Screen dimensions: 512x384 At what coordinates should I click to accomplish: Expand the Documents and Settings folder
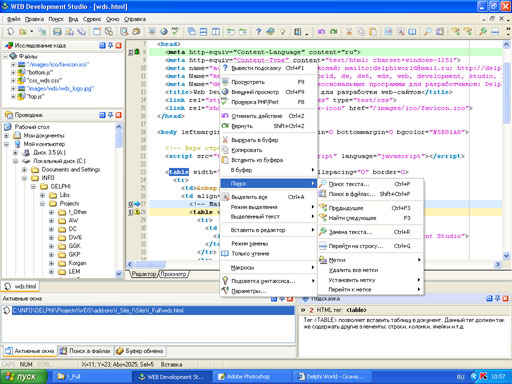pyautogui.click(x=24, y=169)
